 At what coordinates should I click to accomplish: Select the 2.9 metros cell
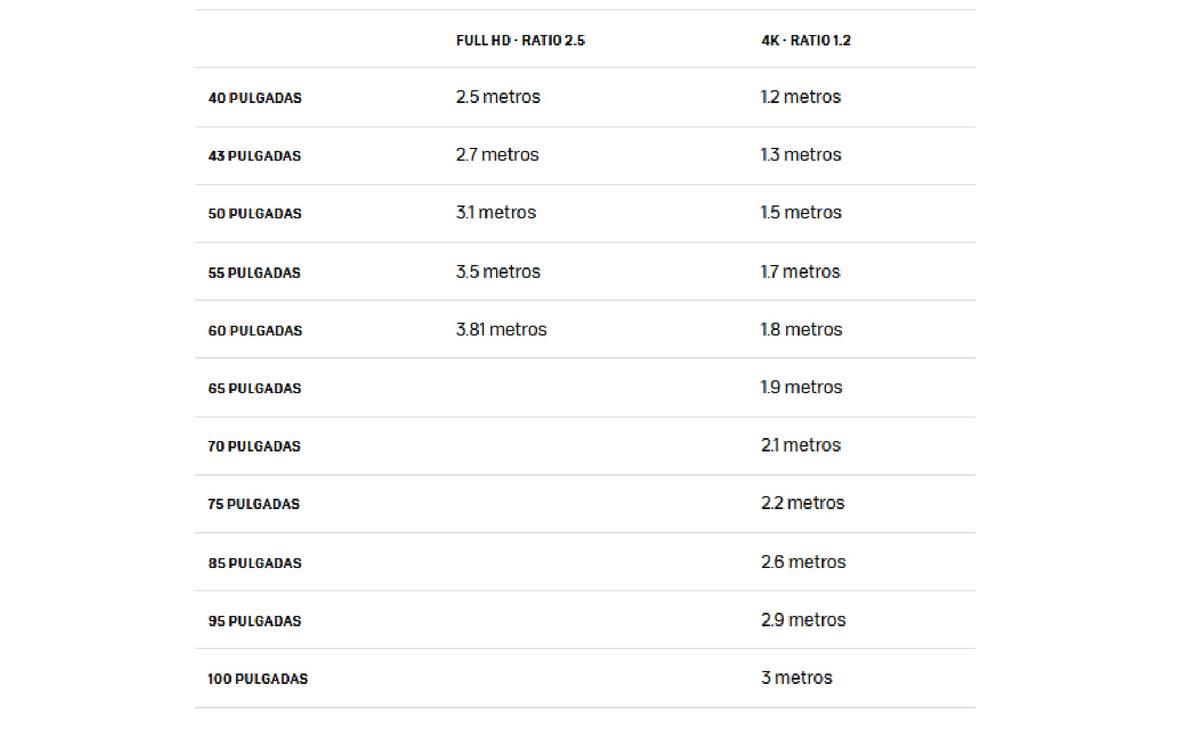tap(803, 620)
